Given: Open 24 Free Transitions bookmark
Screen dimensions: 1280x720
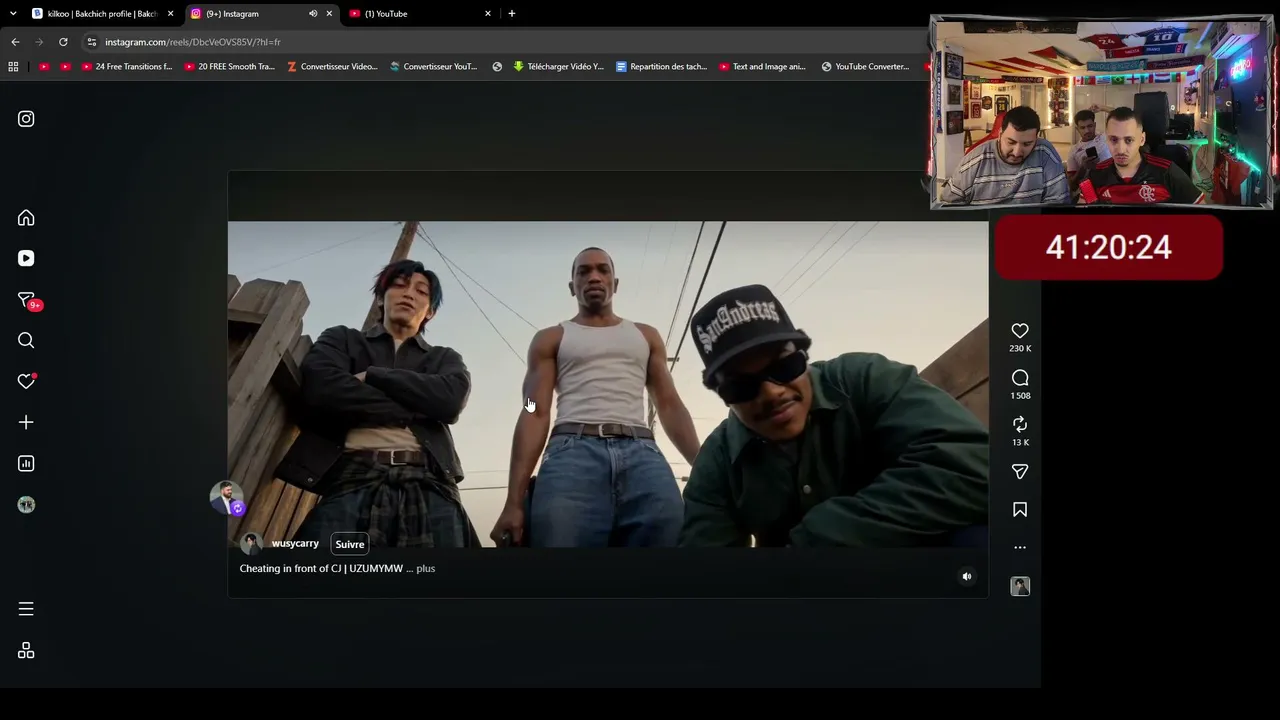Looking at the screenshot, I should (127, 67).
